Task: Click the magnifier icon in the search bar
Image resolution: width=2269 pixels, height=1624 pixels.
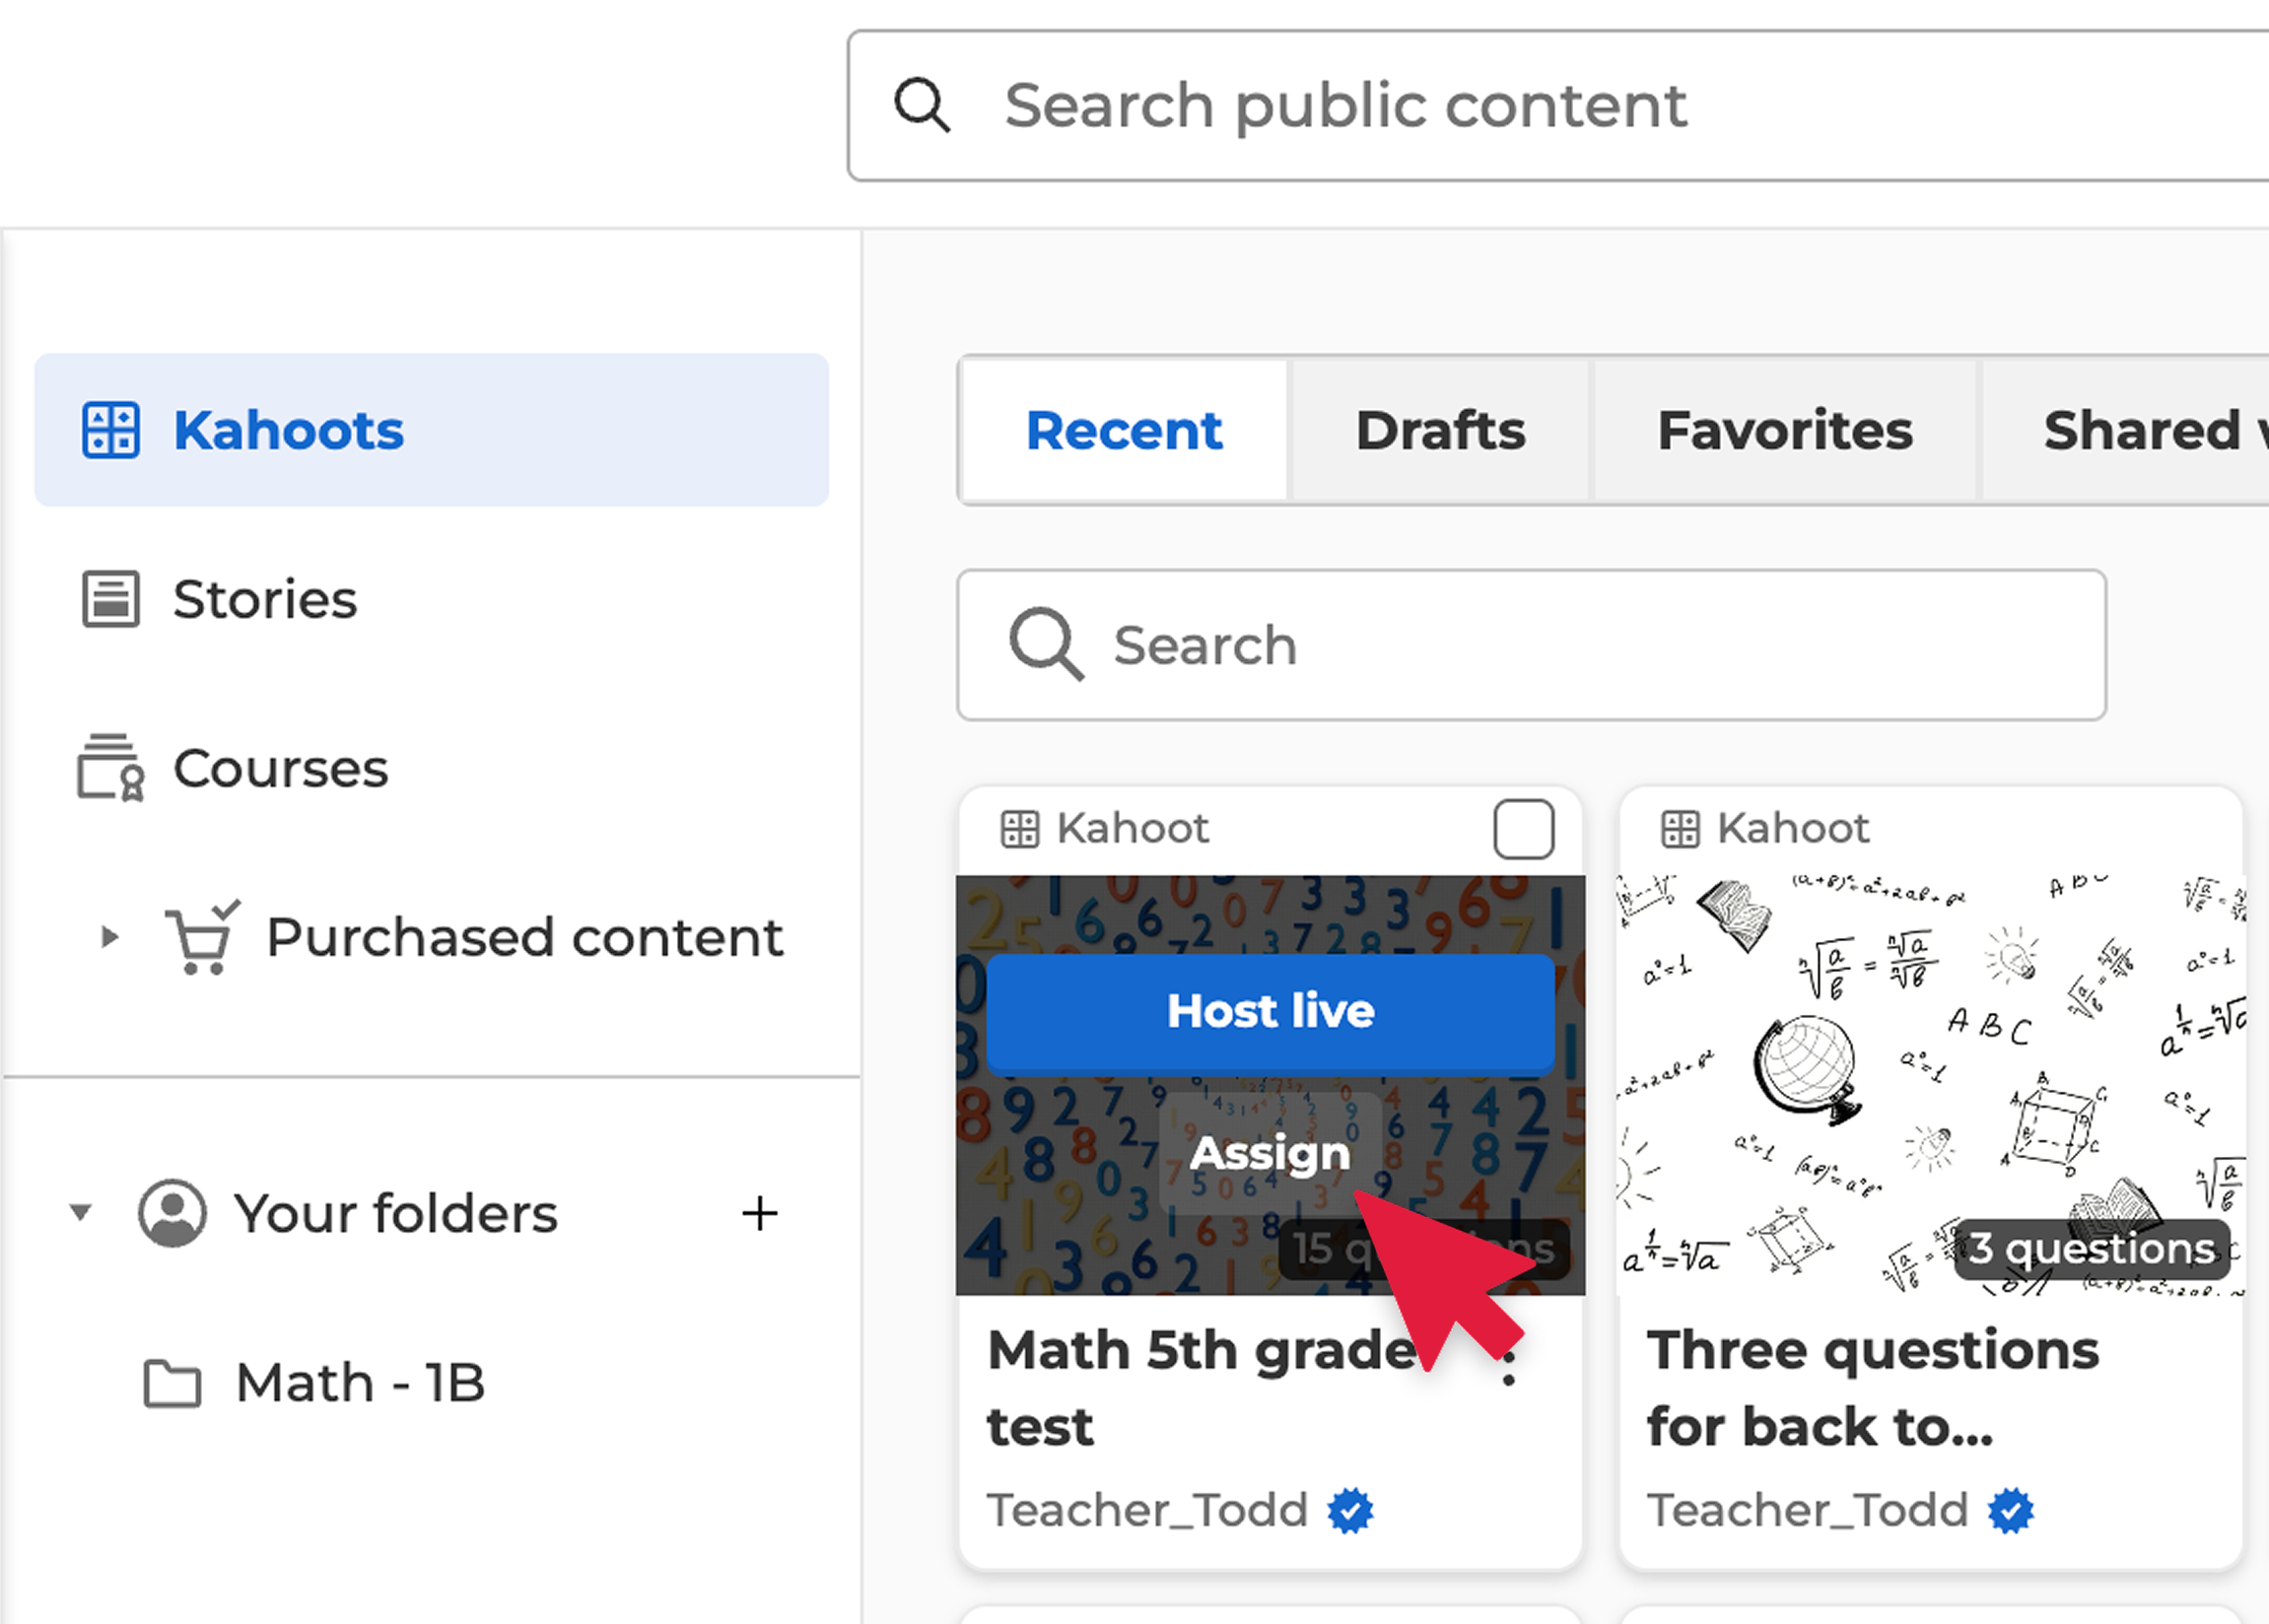Action: (1044, 644)
